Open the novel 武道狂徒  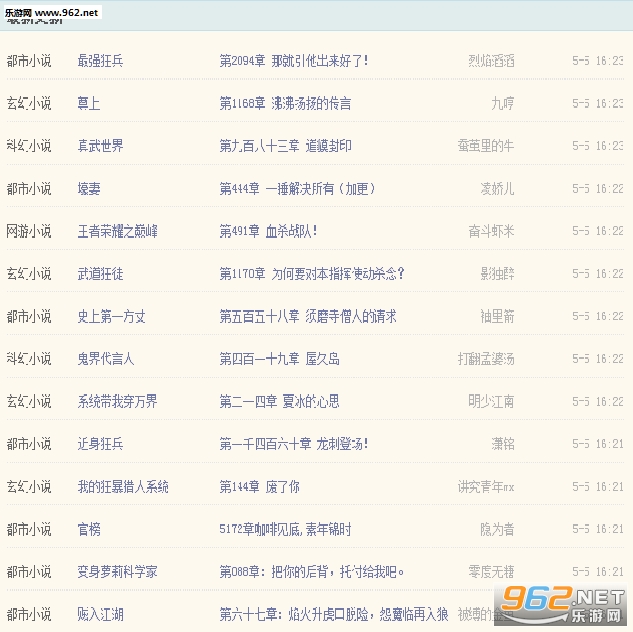pos(100,274)
